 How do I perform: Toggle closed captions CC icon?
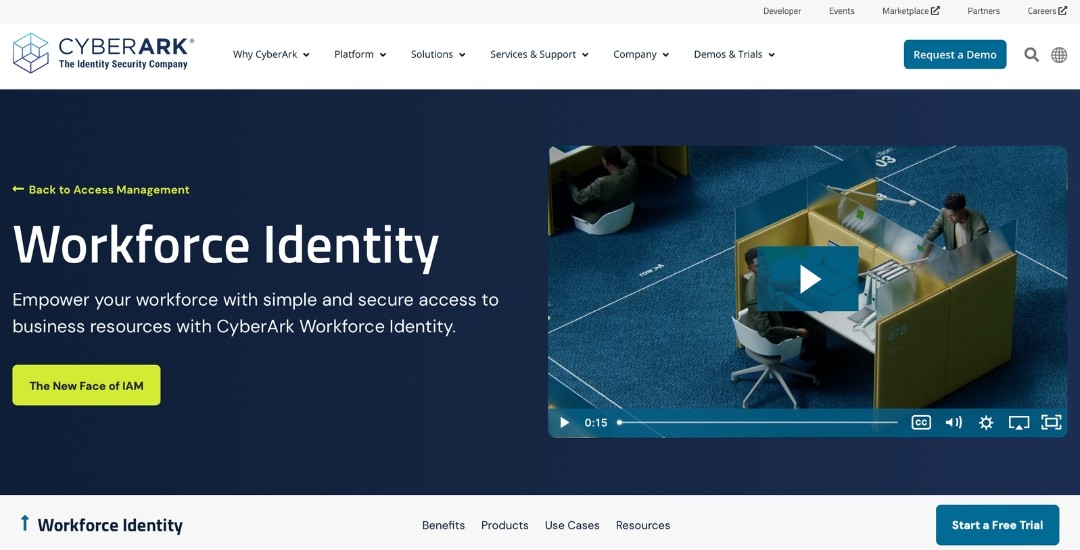[x=921, y=423]
